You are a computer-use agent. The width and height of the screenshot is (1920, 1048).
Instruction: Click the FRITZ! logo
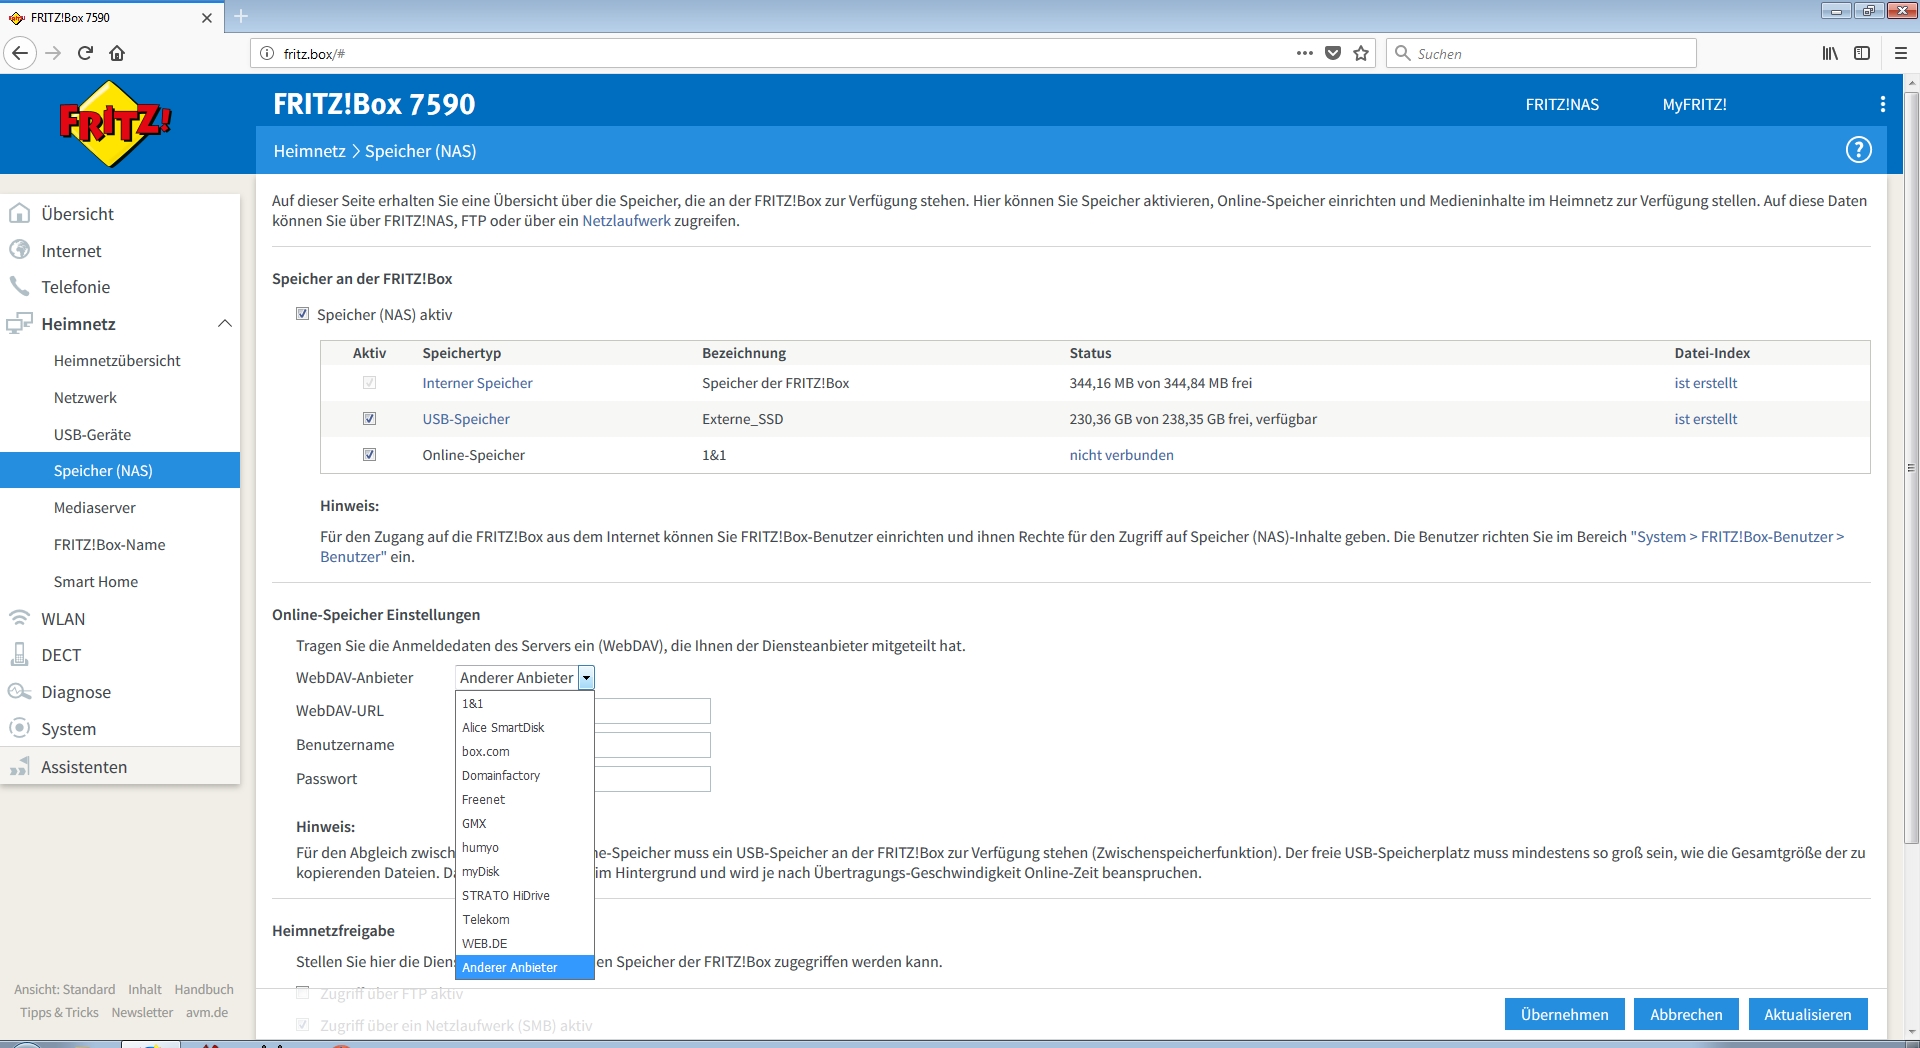coord(115,124)
